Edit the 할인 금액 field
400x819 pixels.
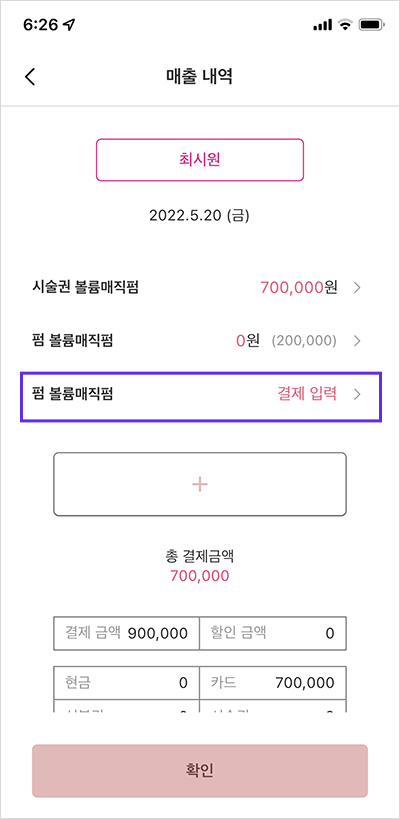(273, 634)
